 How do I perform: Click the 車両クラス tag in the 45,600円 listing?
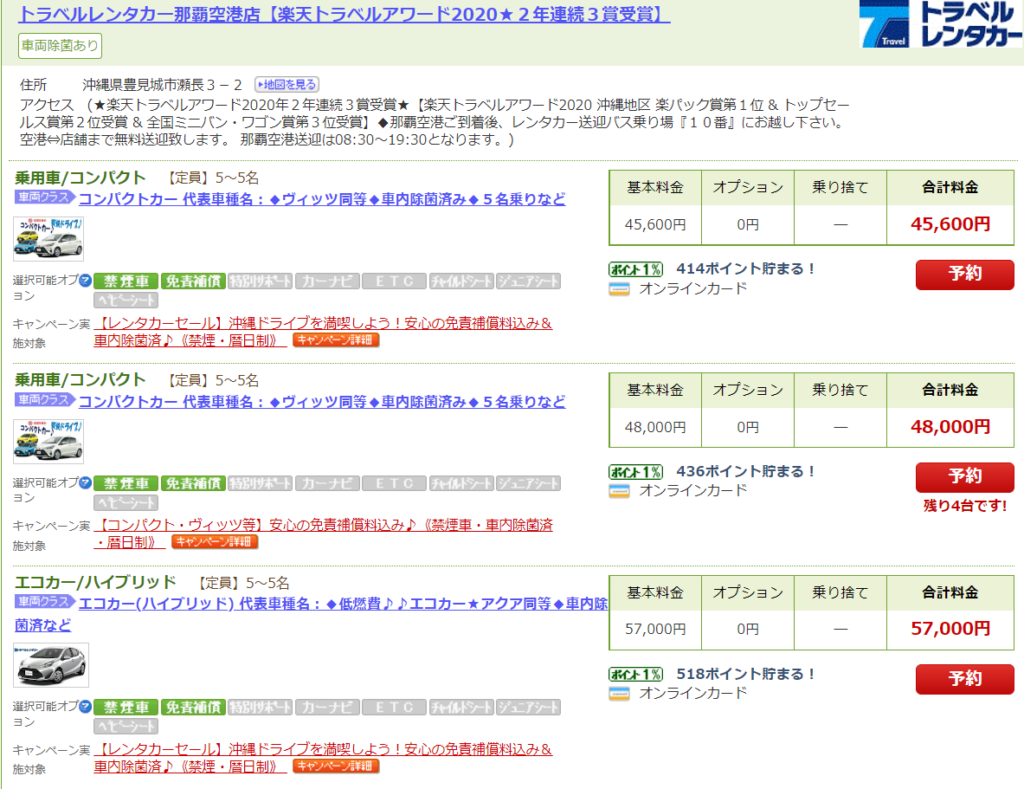tap(44, 197)
